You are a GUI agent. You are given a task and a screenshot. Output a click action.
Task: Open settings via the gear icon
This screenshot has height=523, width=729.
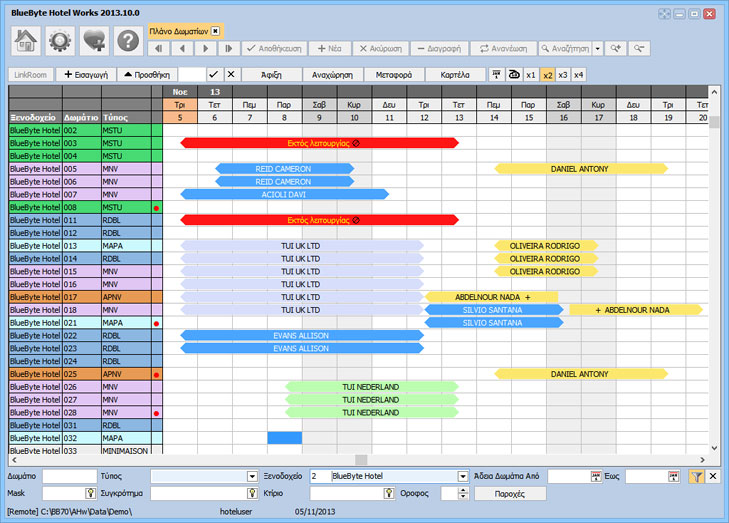click(61, 40)
